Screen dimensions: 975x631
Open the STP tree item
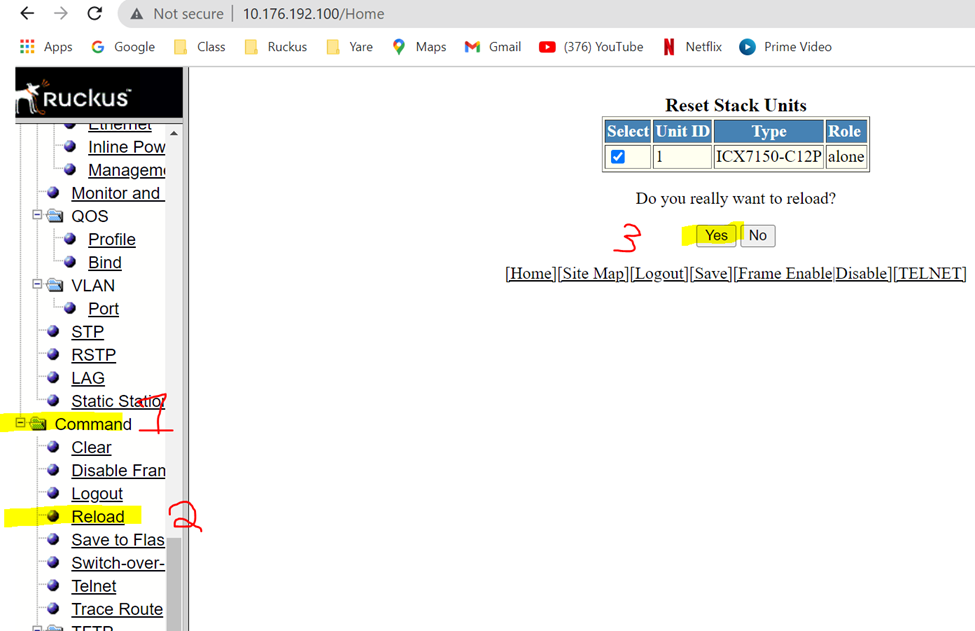(87, 332)
